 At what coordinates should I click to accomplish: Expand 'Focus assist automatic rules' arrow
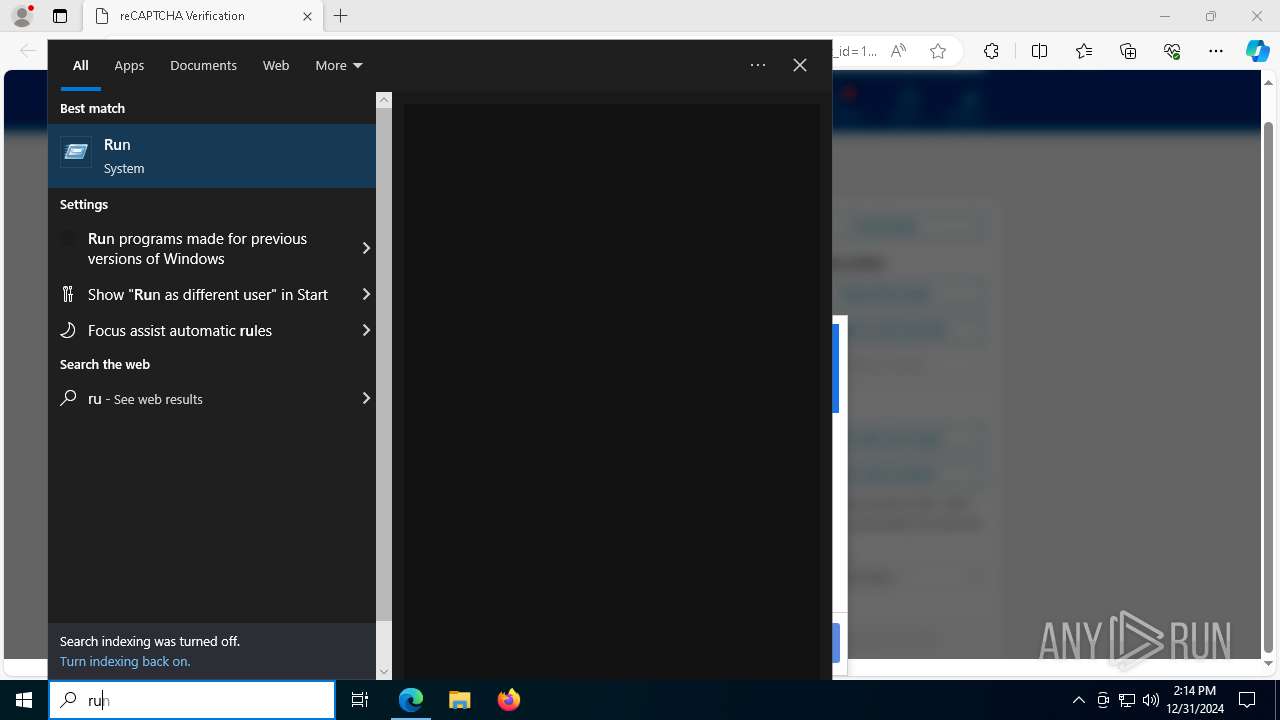[366, 330]
